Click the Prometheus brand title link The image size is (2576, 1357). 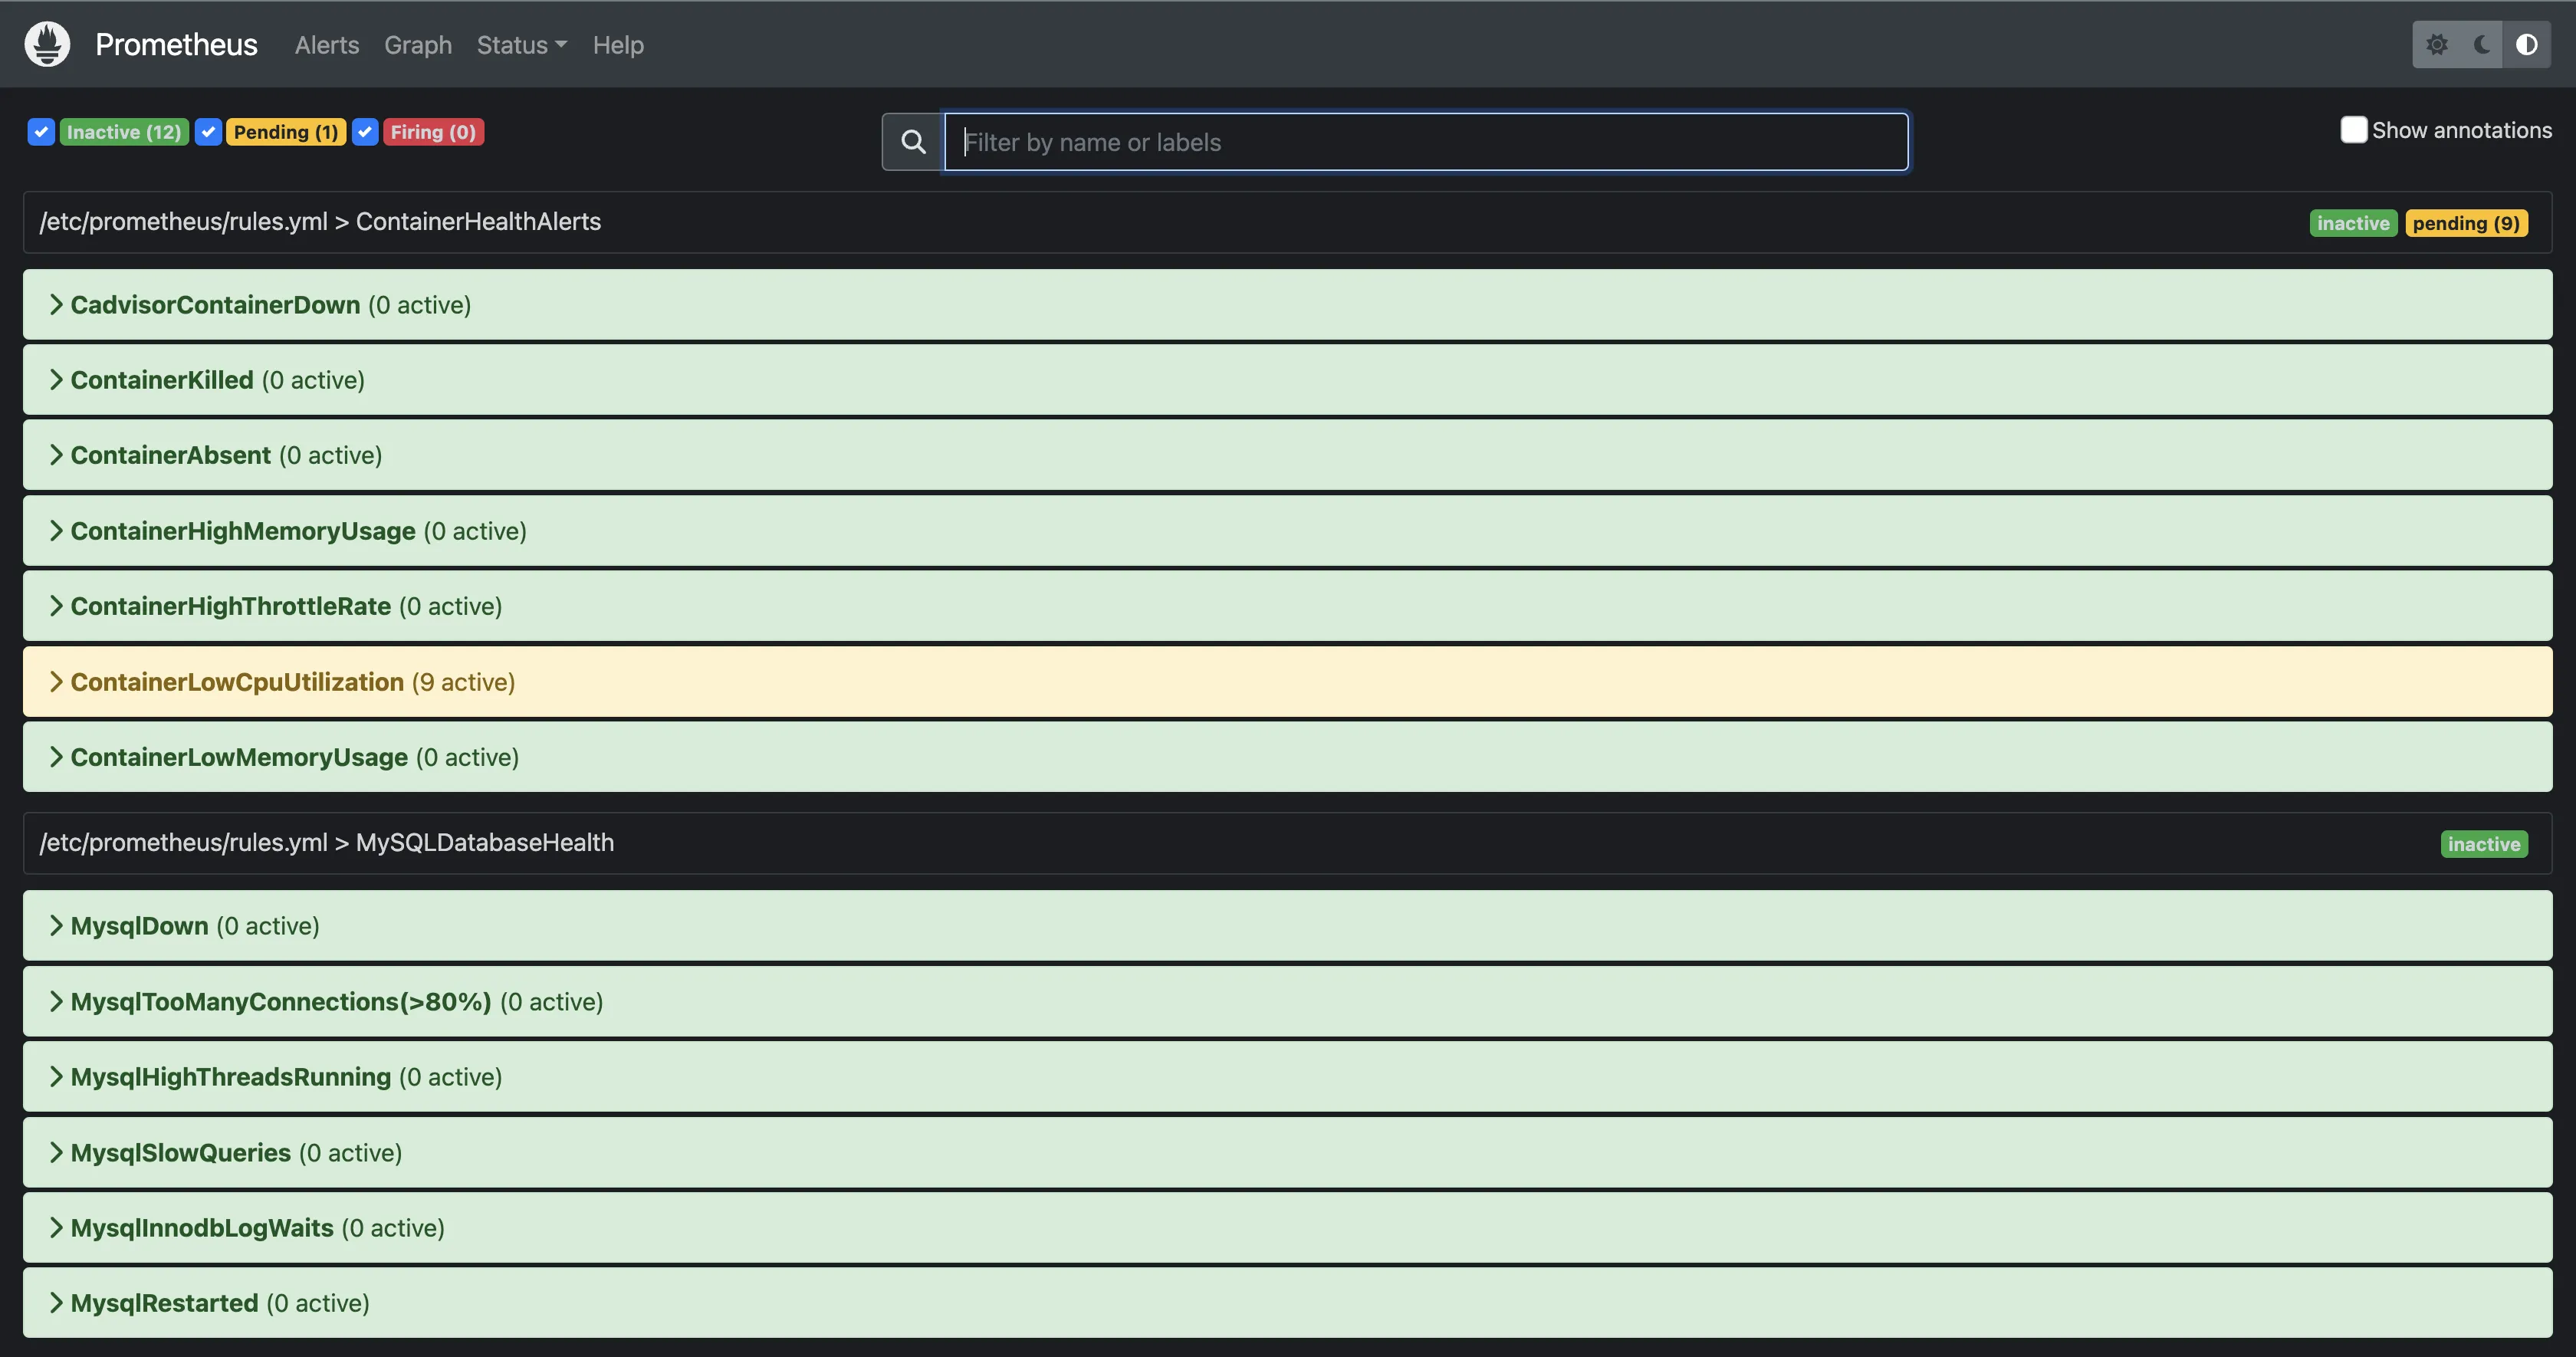tap(176, 45)
